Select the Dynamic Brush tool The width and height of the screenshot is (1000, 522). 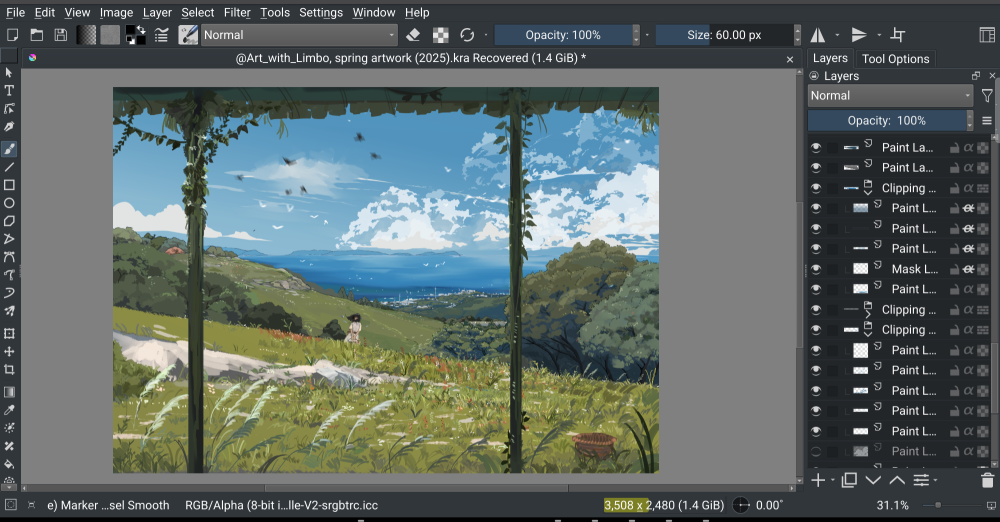click(x=9, y=293)
